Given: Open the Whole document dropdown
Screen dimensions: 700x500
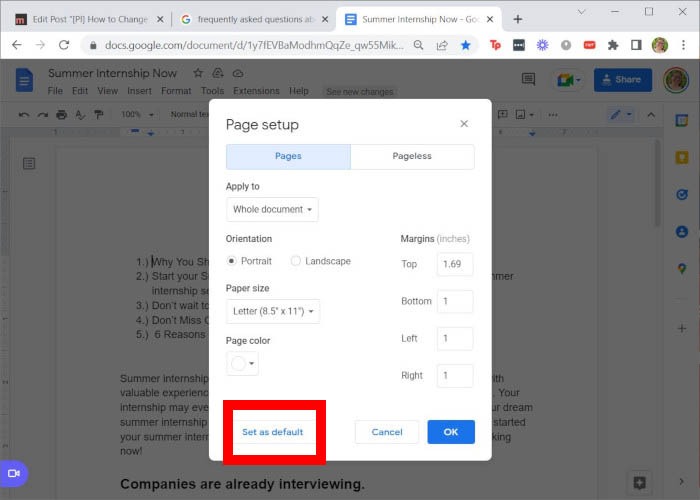Looking at the screenshot, I should (x=272, y=209).
